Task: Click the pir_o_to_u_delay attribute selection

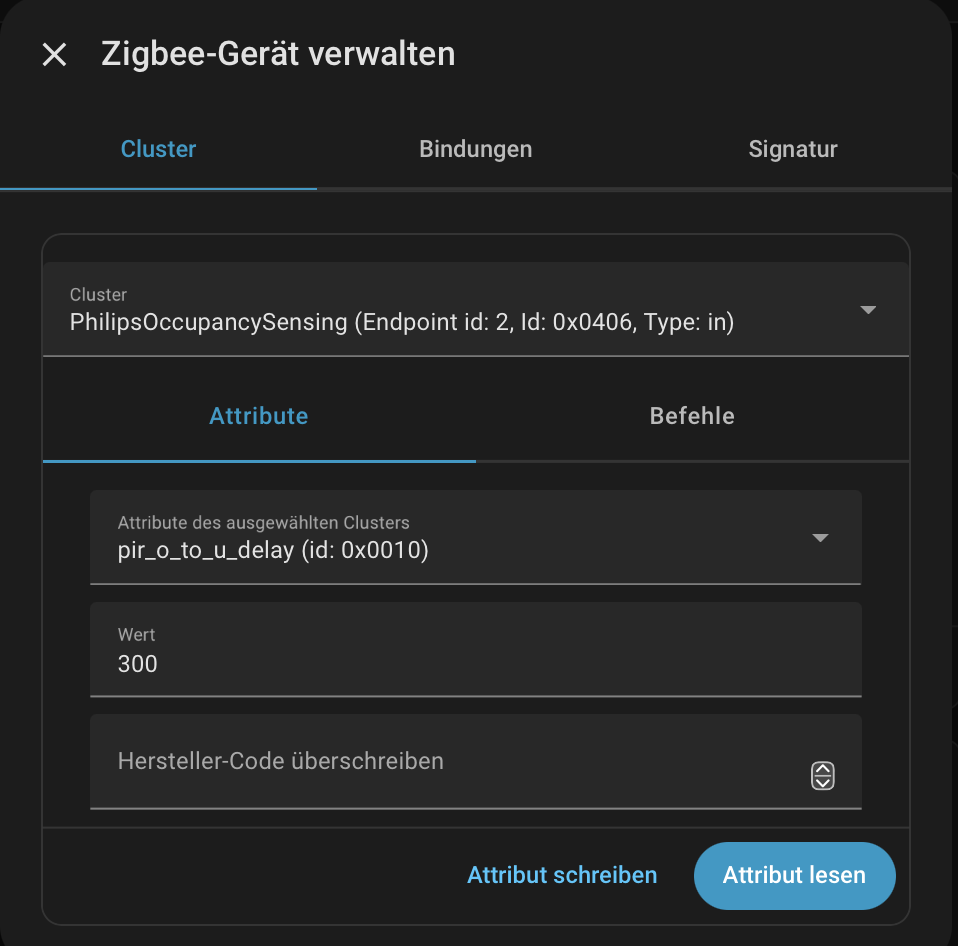Action: pos(273,550)
